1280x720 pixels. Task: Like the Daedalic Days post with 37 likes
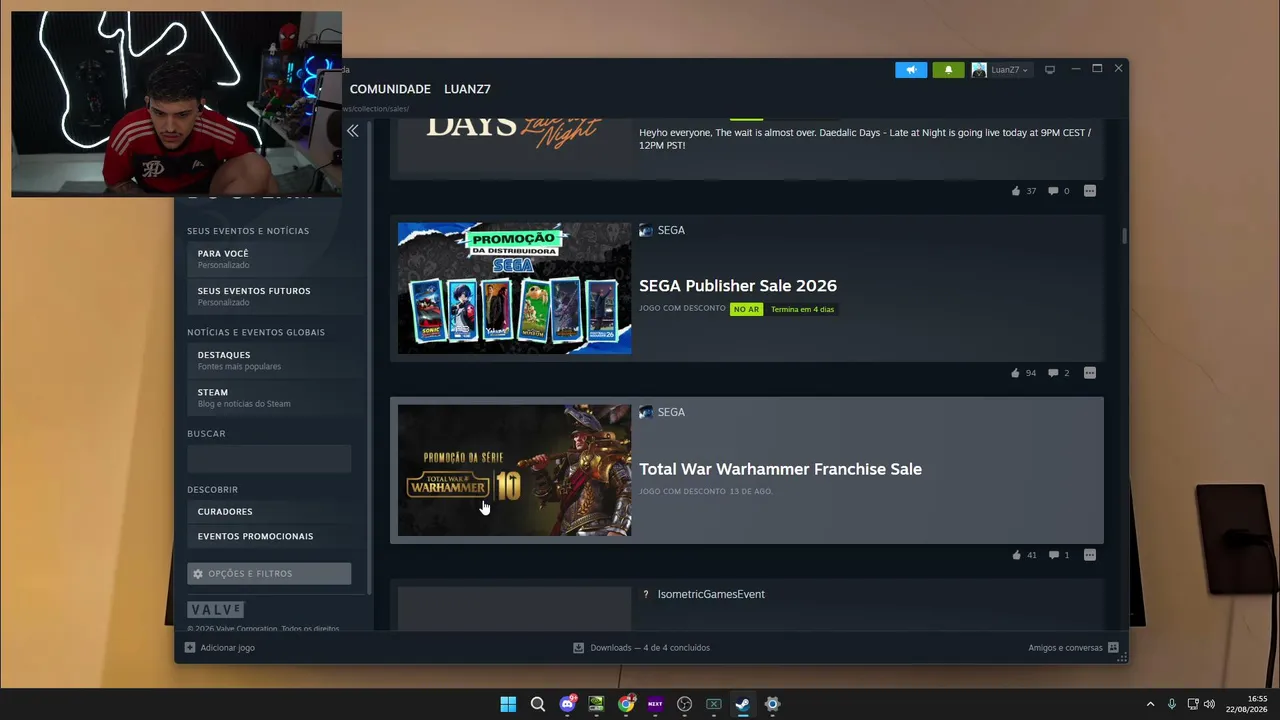[x=1016, y=191]
